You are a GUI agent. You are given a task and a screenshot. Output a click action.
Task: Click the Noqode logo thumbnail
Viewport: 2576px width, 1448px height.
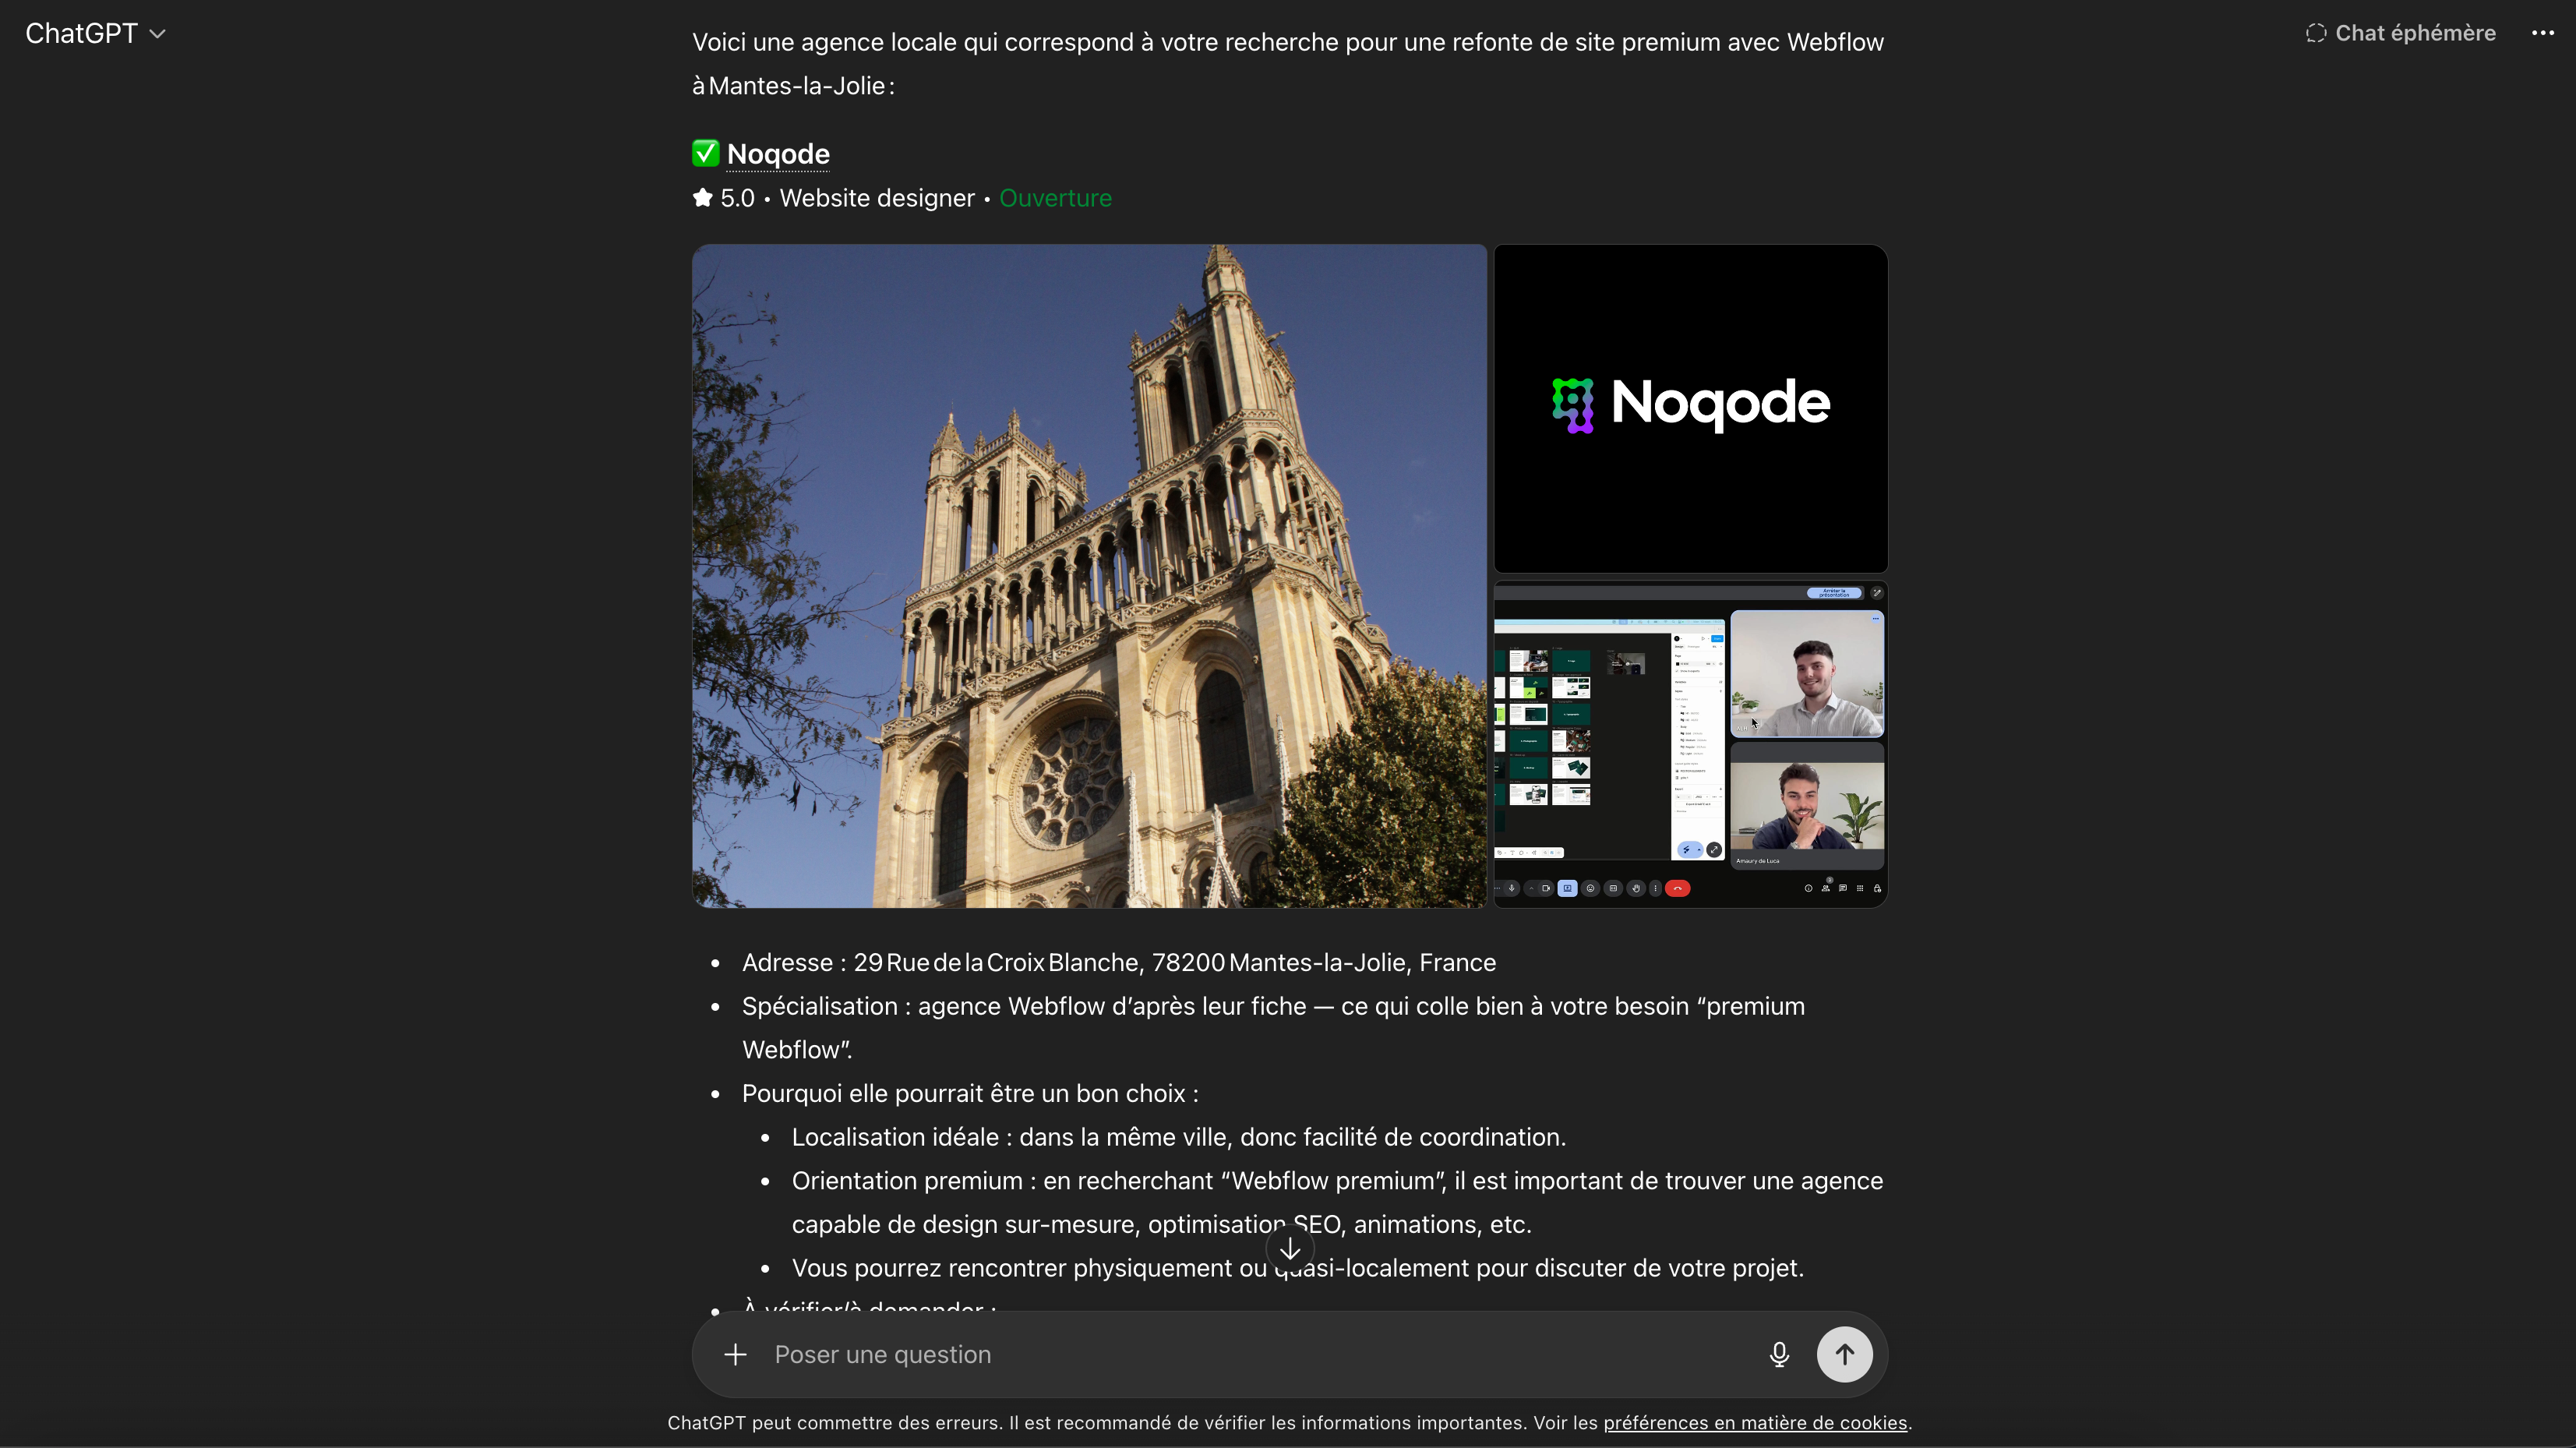1689,407
